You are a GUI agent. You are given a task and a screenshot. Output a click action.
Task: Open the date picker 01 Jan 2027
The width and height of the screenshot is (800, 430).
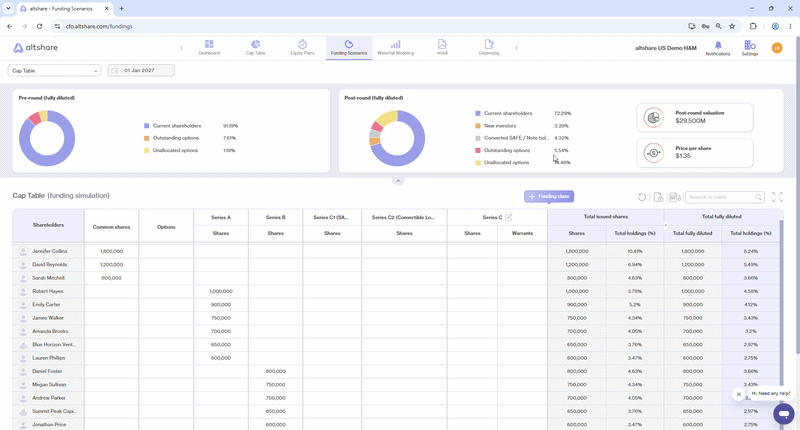(141, 70)
